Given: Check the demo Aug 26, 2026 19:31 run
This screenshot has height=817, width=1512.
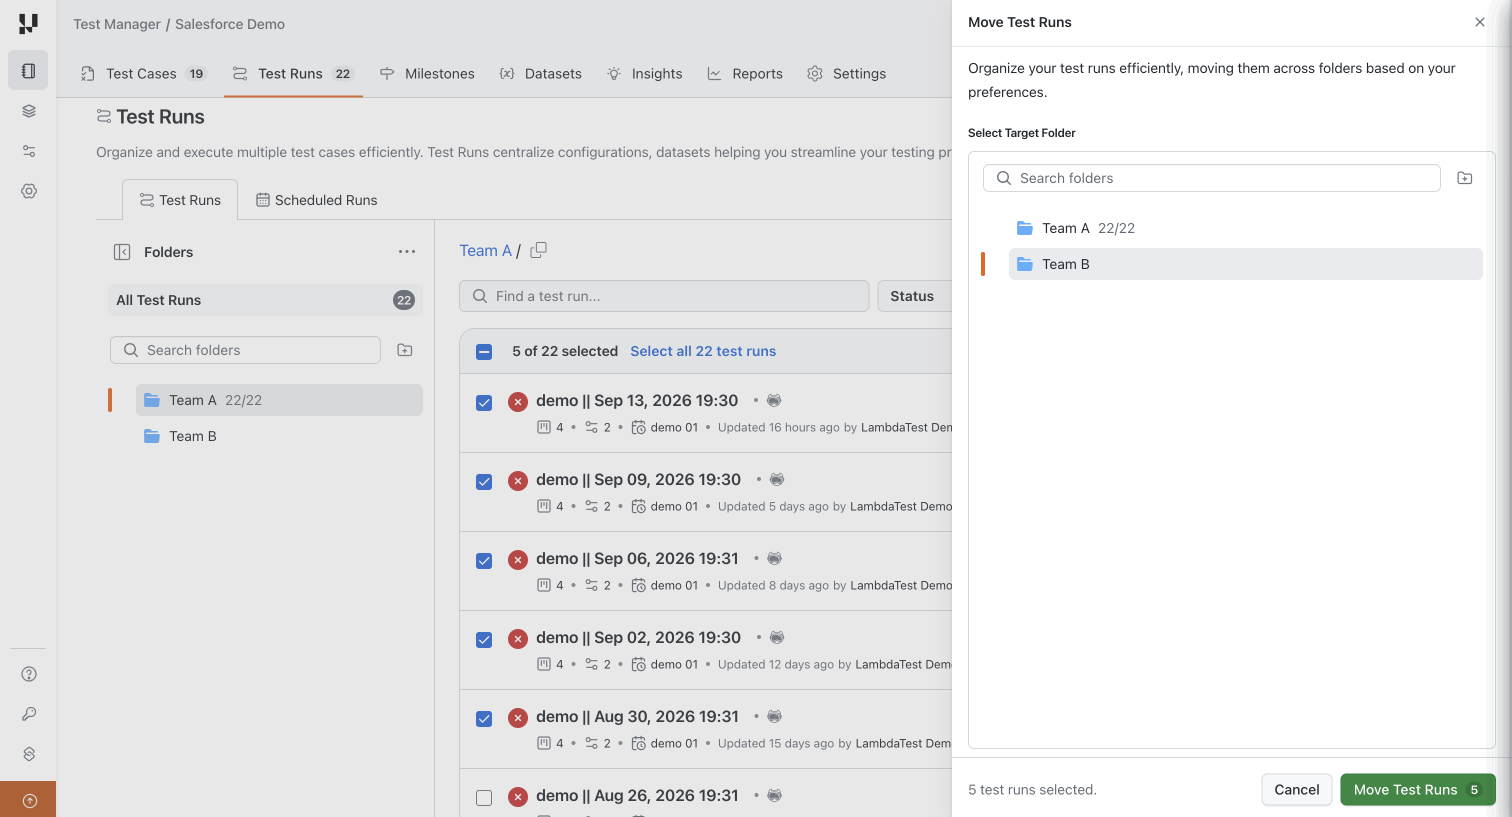Looking at the screenshot, I should 484,798.
